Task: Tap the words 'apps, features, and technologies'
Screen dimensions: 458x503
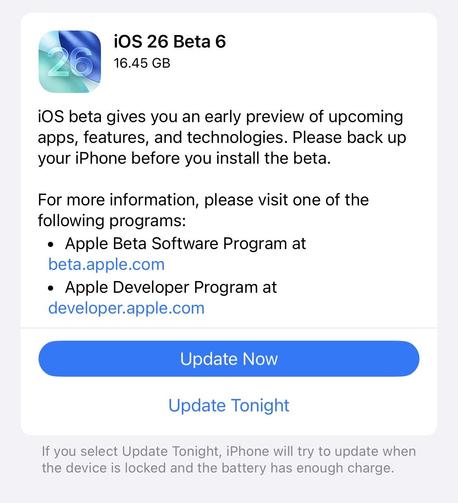Action: (x=162, y=138)
